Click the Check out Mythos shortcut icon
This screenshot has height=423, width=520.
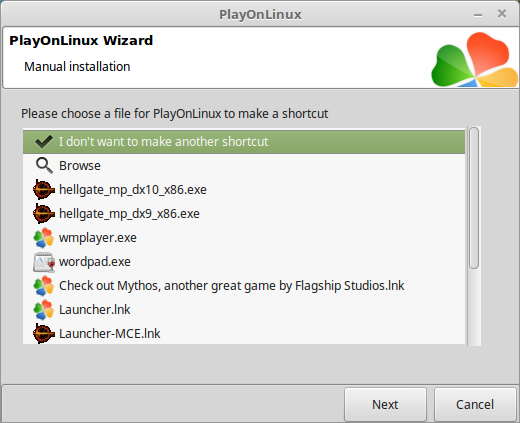point(44,286)
